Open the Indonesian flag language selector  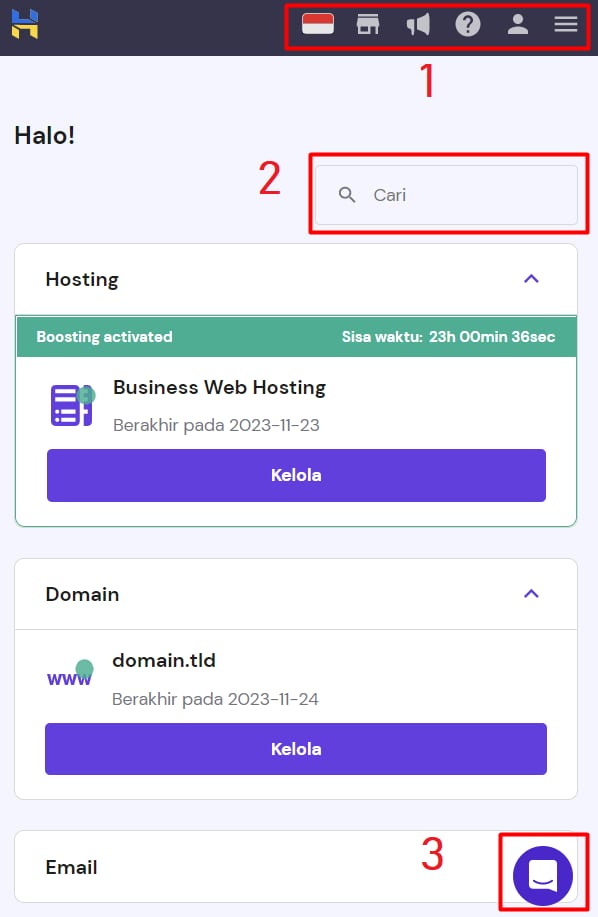click(x=317, y=25)
